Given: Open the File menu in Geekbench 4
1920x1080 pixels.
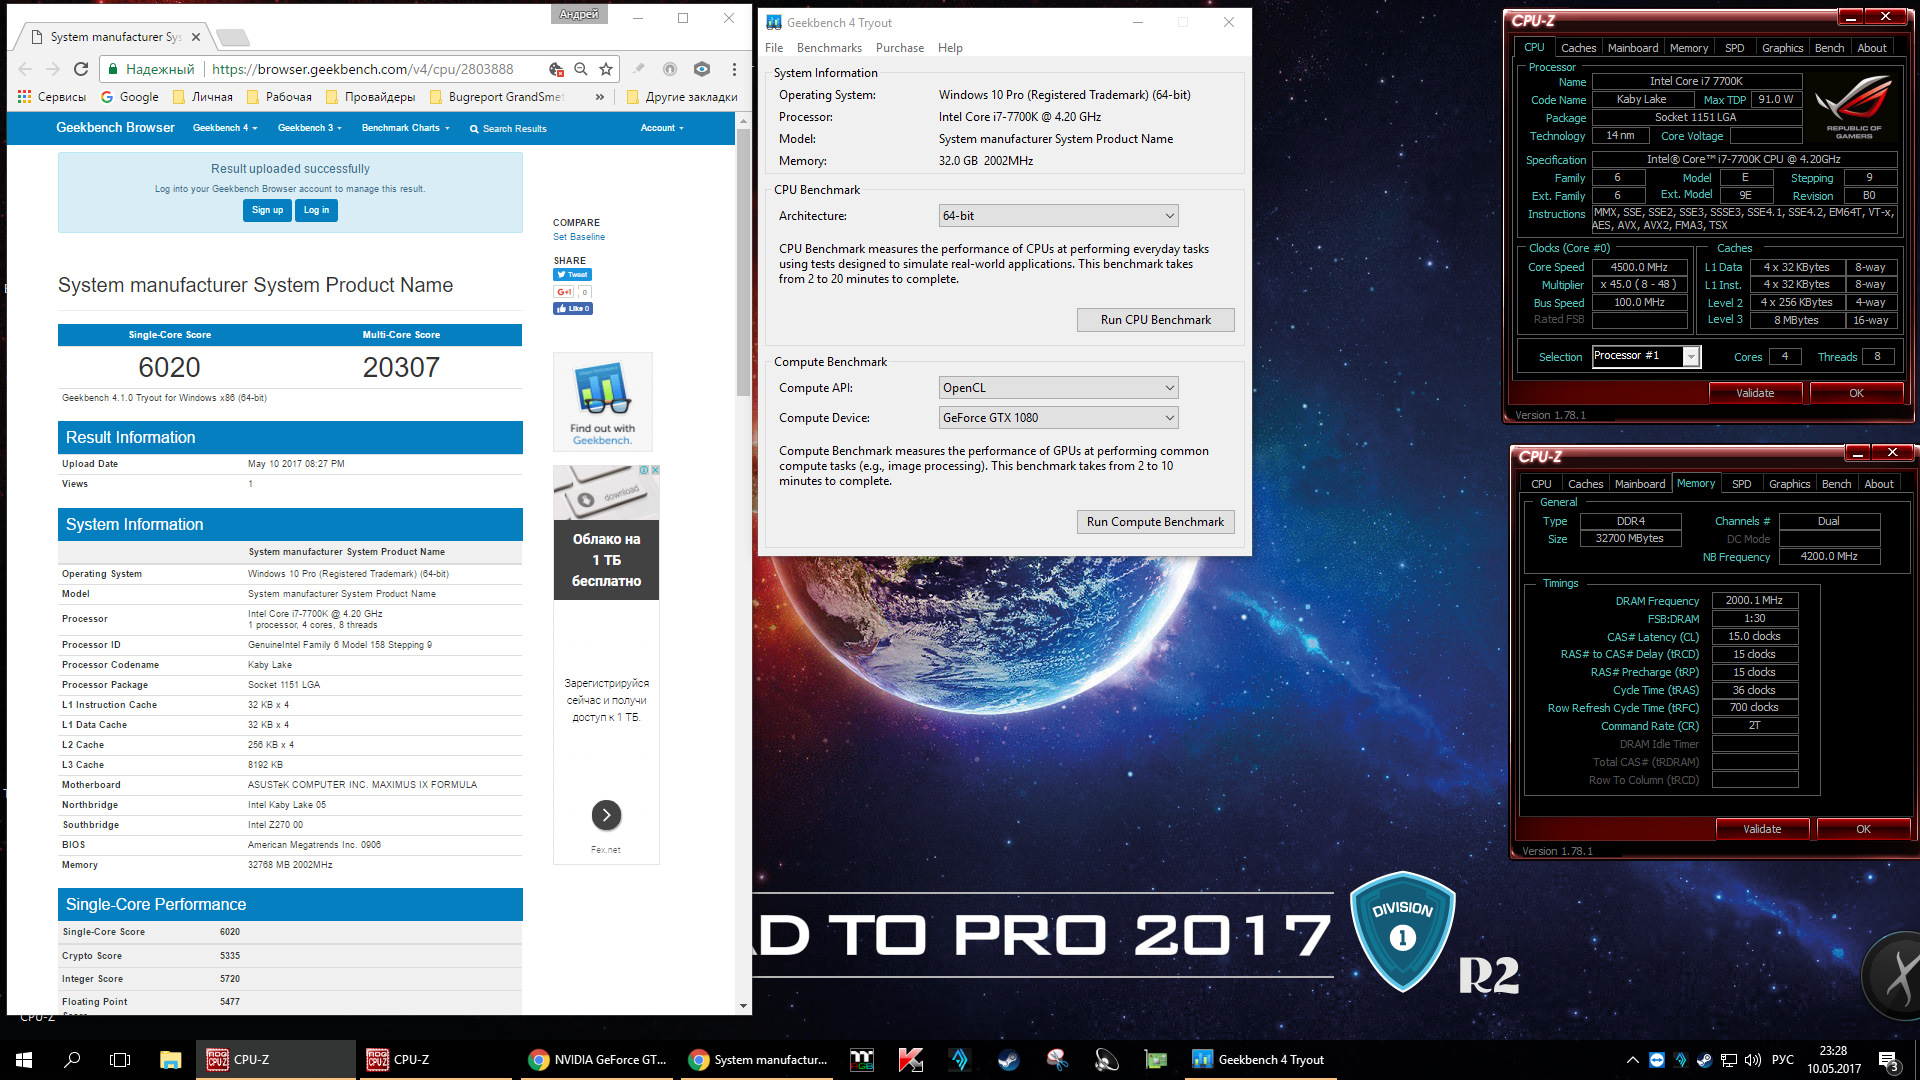Looking at the screenshot, I should (x=774, y=48).
